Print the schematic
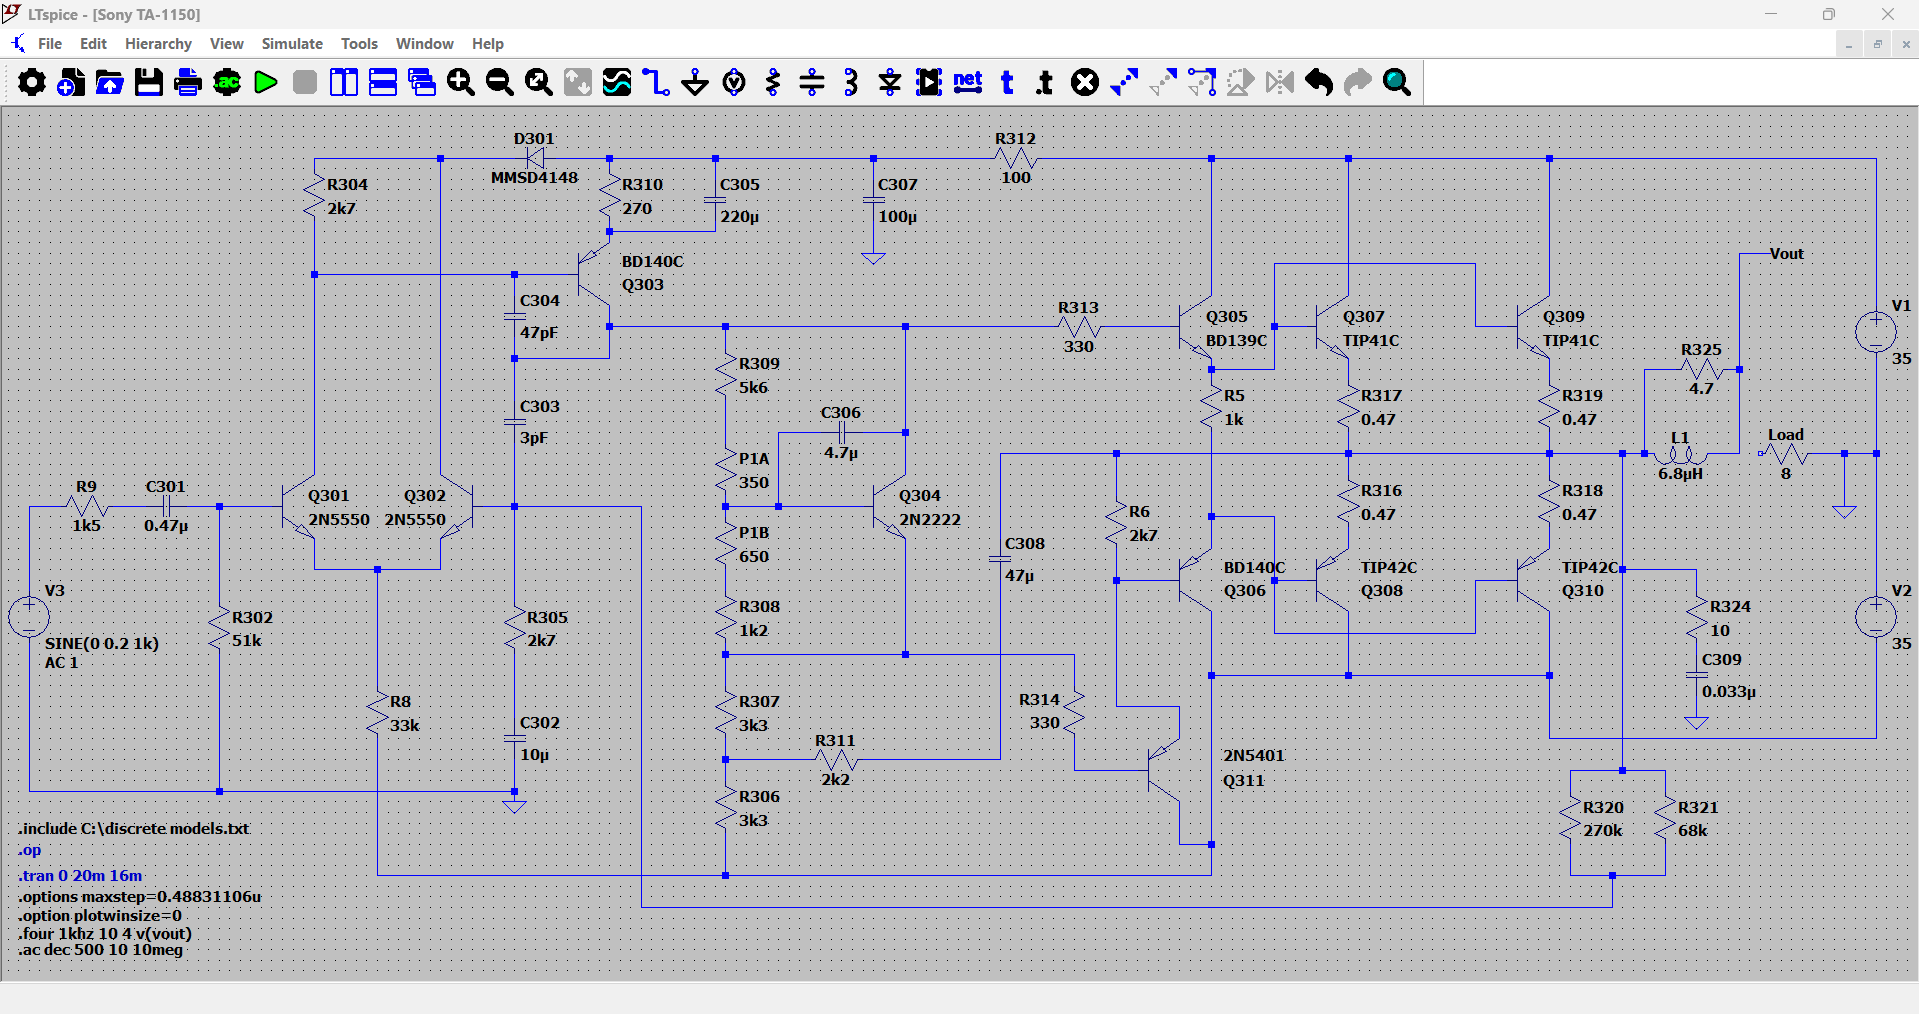Image resolution: width=1919 pixels, height=1014 pixels. click(188, 82)
